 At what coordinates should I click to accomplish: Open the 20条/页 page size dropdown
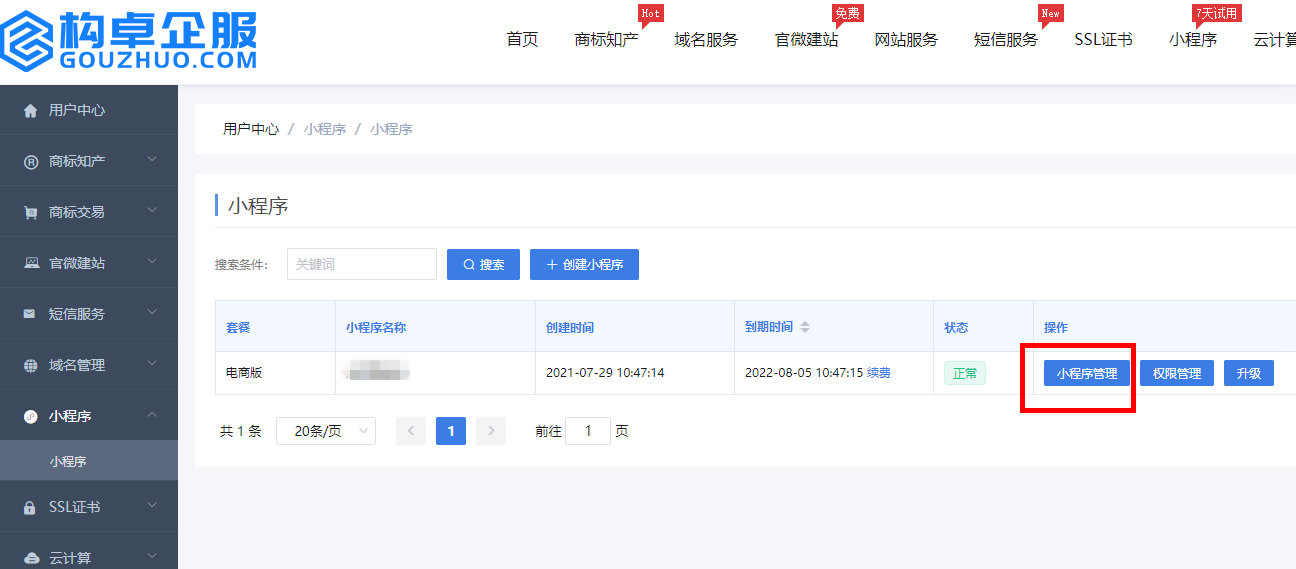[x=326, y=431]
